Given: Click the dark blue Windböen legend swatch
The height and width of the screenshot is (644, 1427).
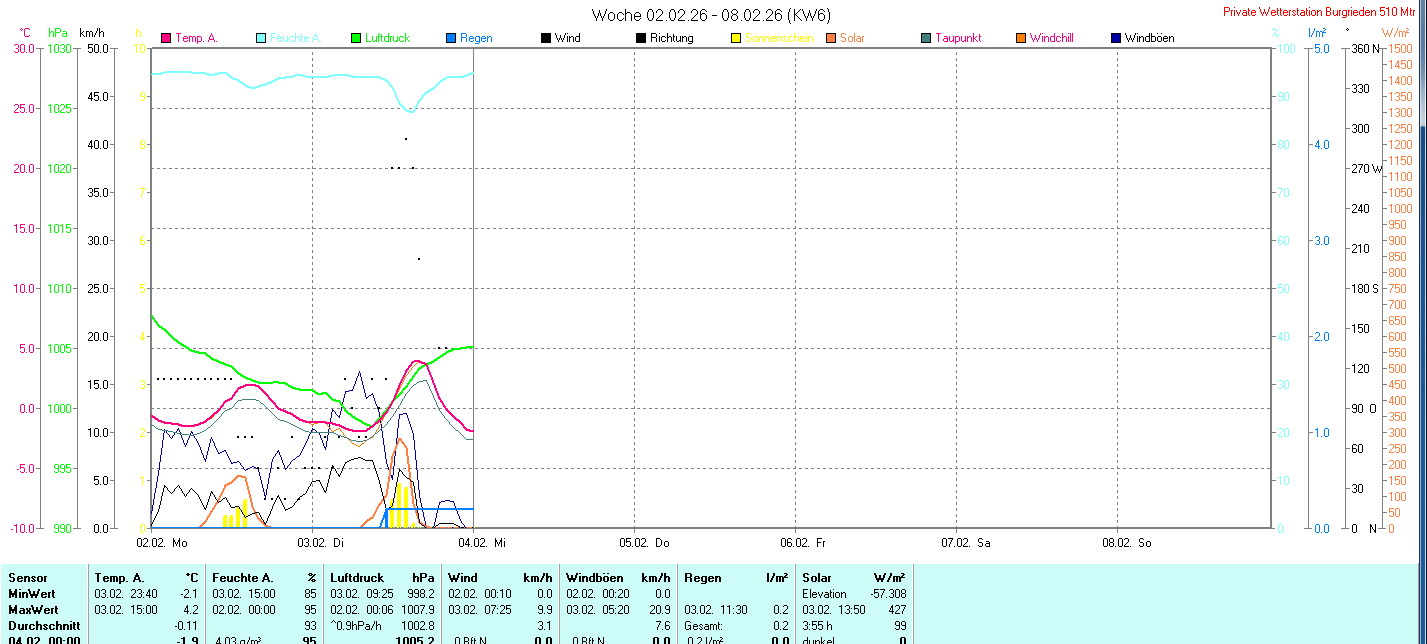Looking at the screenshot, I should (x=1116, y=38).
